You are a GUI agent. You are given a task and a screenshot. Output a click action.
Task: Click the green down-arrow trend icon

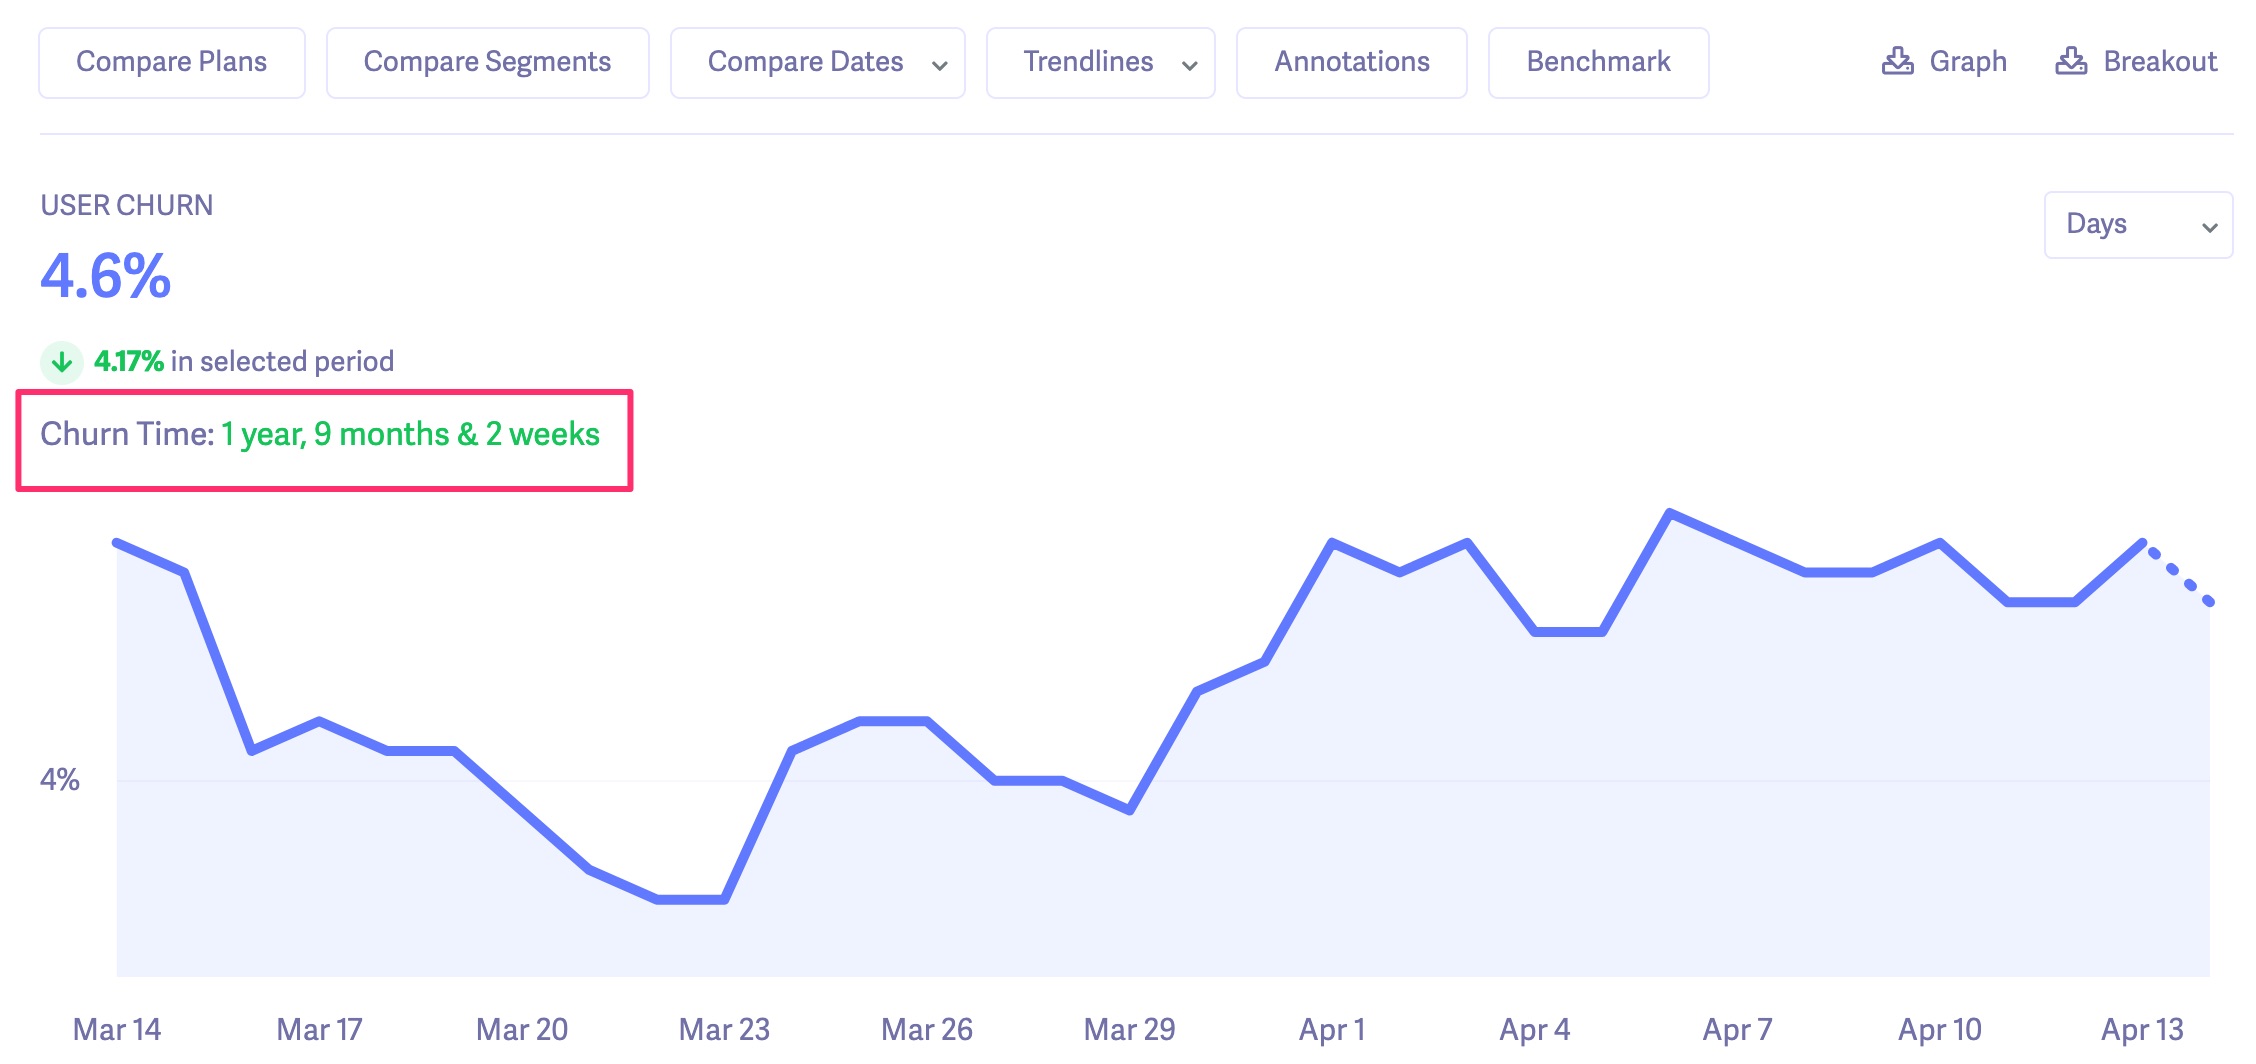coord(62,361)
